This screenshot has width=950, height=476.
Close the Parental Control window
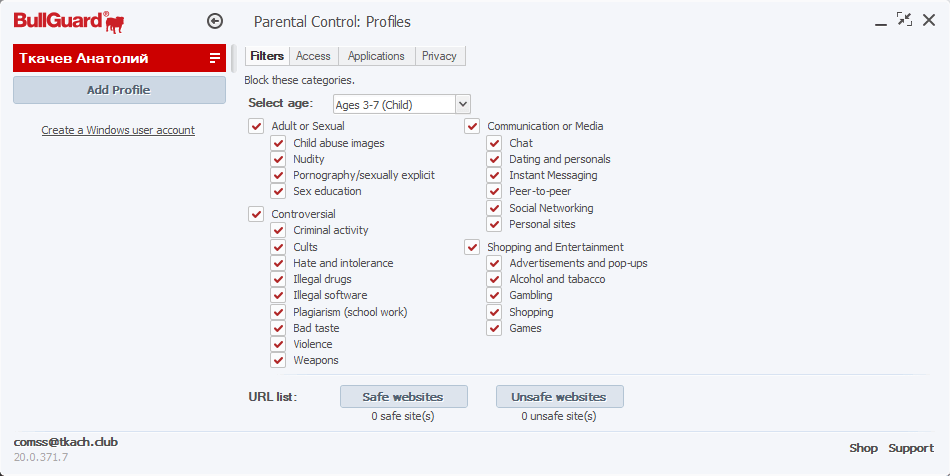(x=929, y=19)
